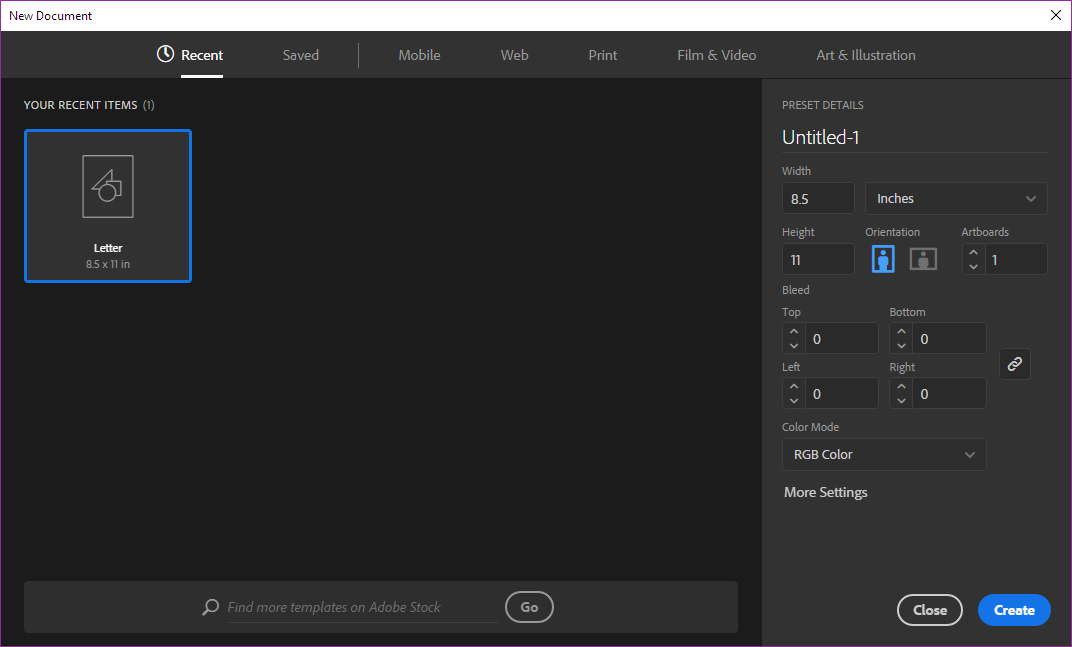Increase Artboards count with up arrow
The width and height of the screenshot is (1072, 647).
coord(973,253)
